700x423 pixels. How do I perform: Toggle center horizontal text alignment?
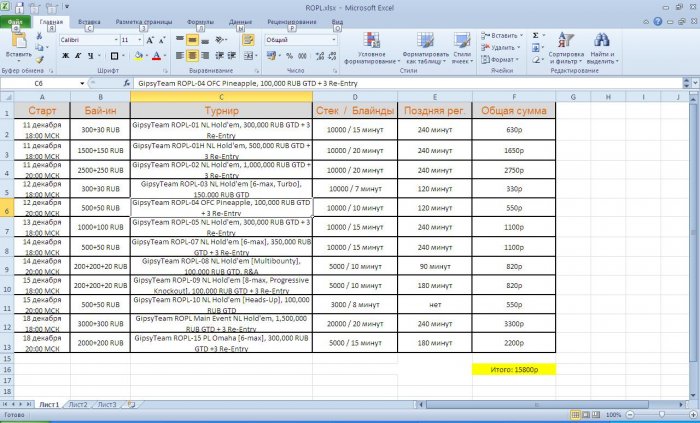(x=206, y=56)
